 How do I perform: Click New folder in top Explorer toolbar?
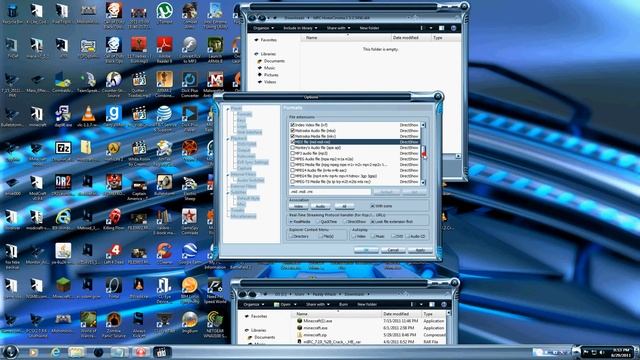369,28
